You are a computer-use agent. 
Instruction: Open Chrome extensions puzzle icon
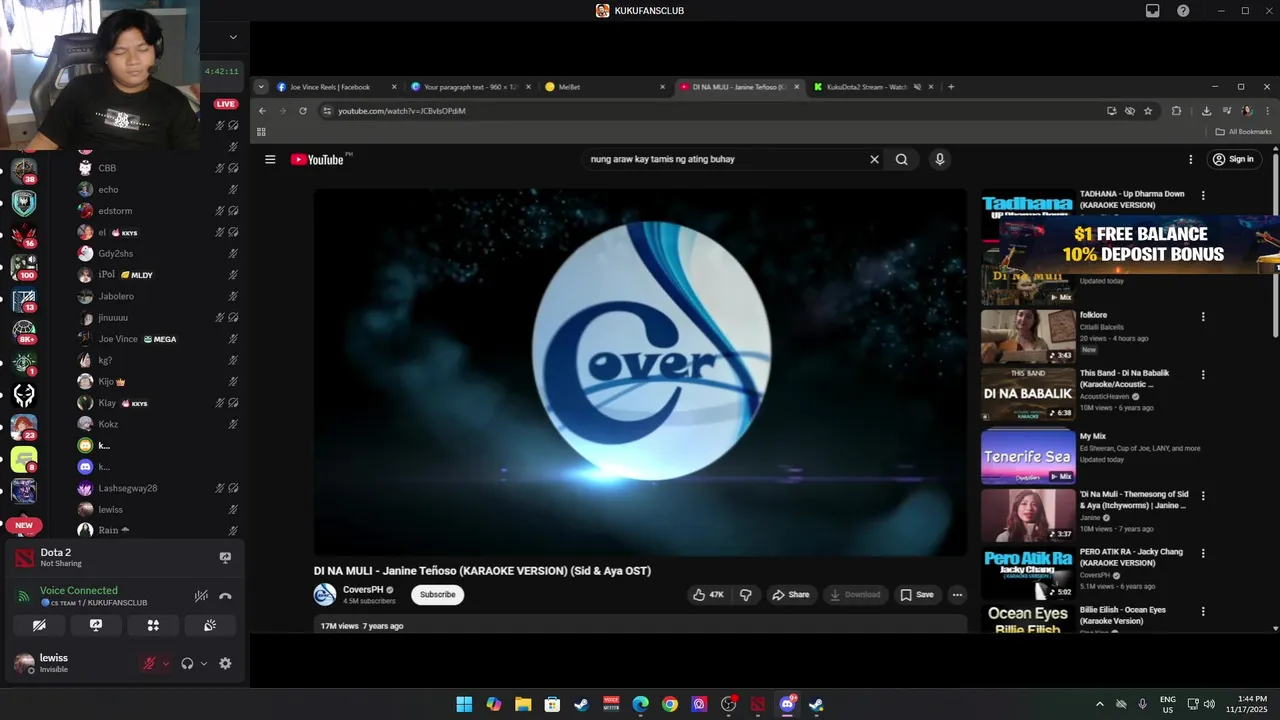pos(1176,111)
